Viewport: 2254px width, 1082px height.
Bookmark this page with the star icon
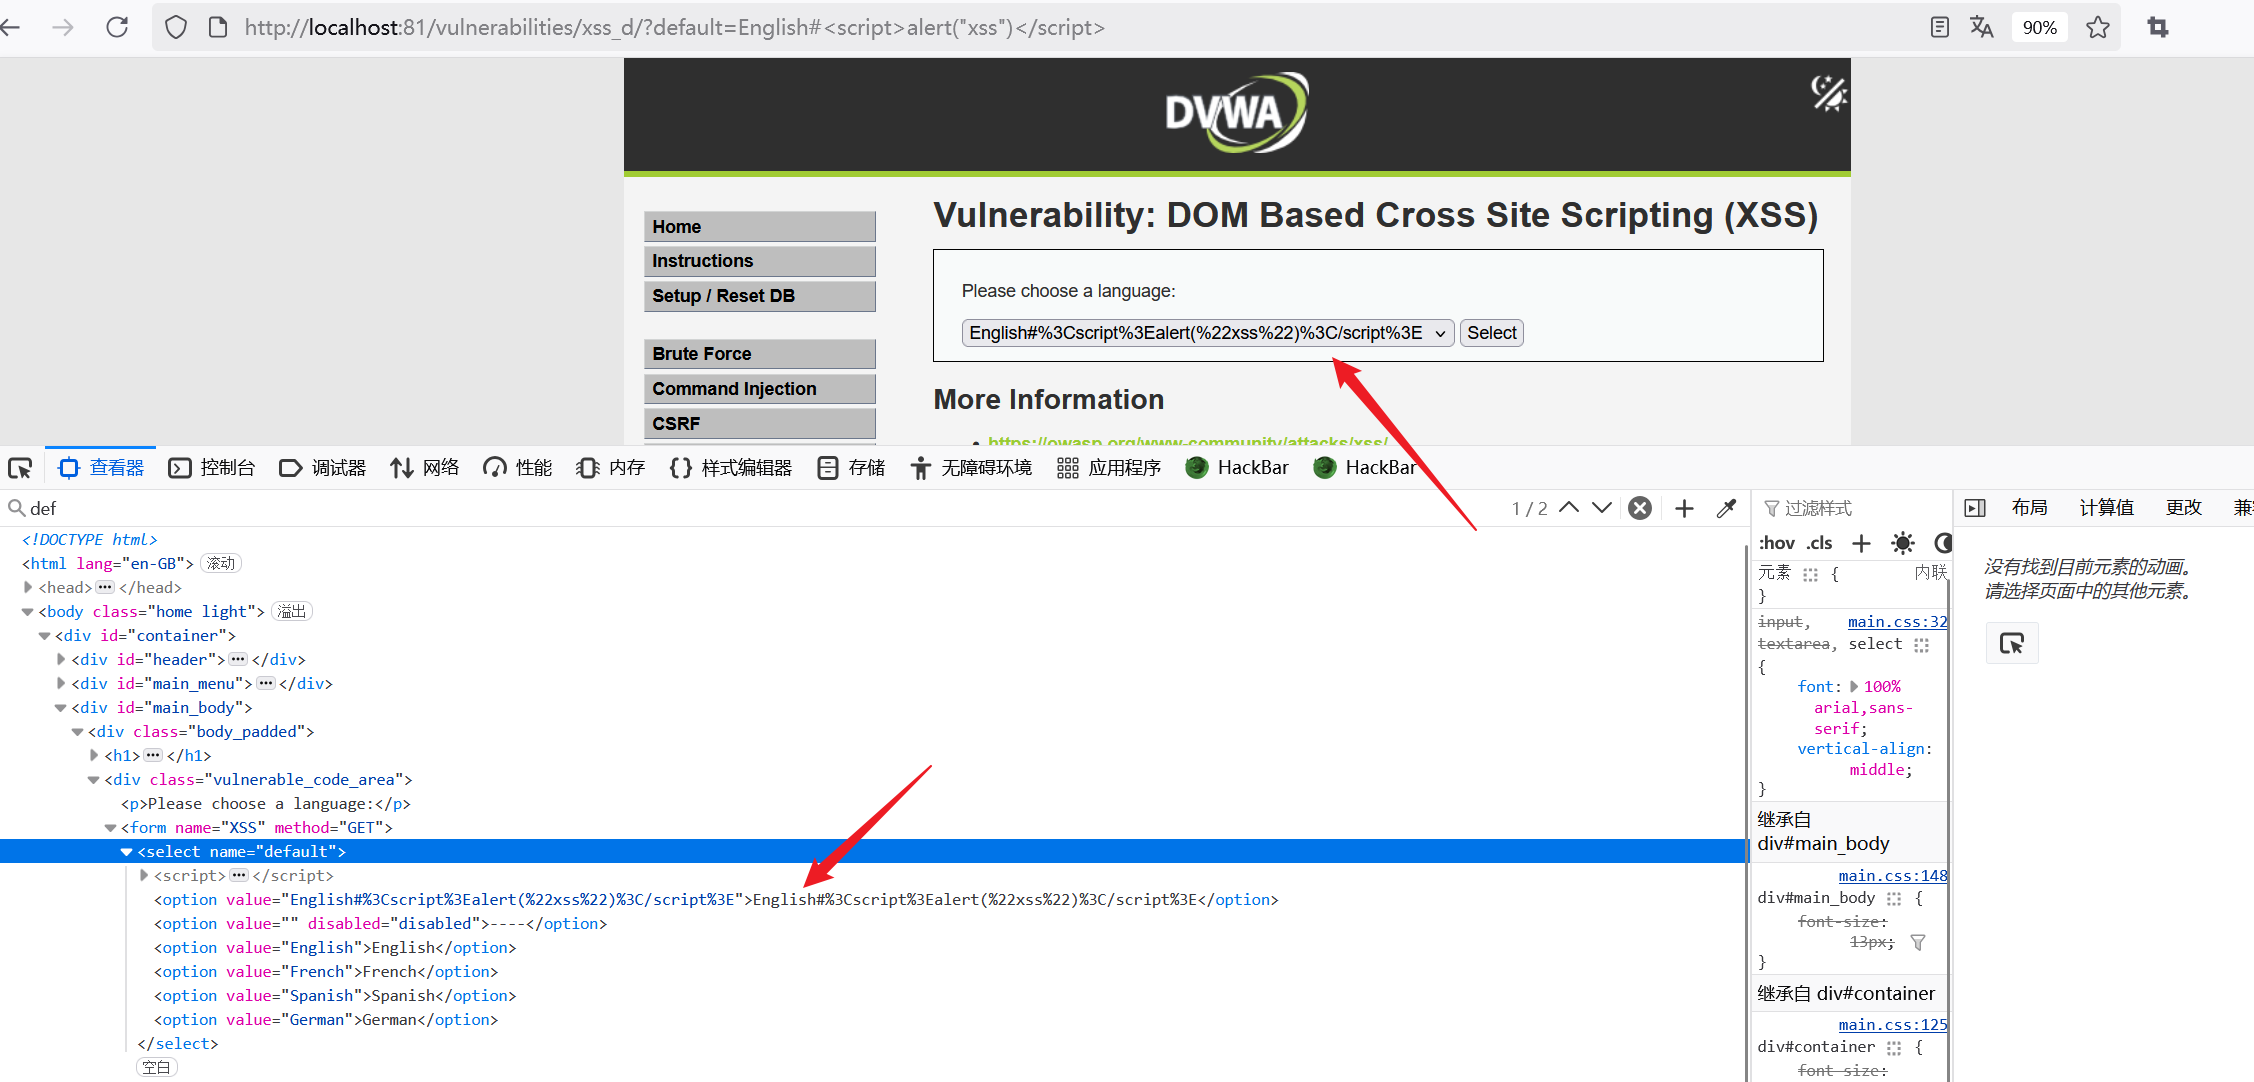click(2098, 27)
